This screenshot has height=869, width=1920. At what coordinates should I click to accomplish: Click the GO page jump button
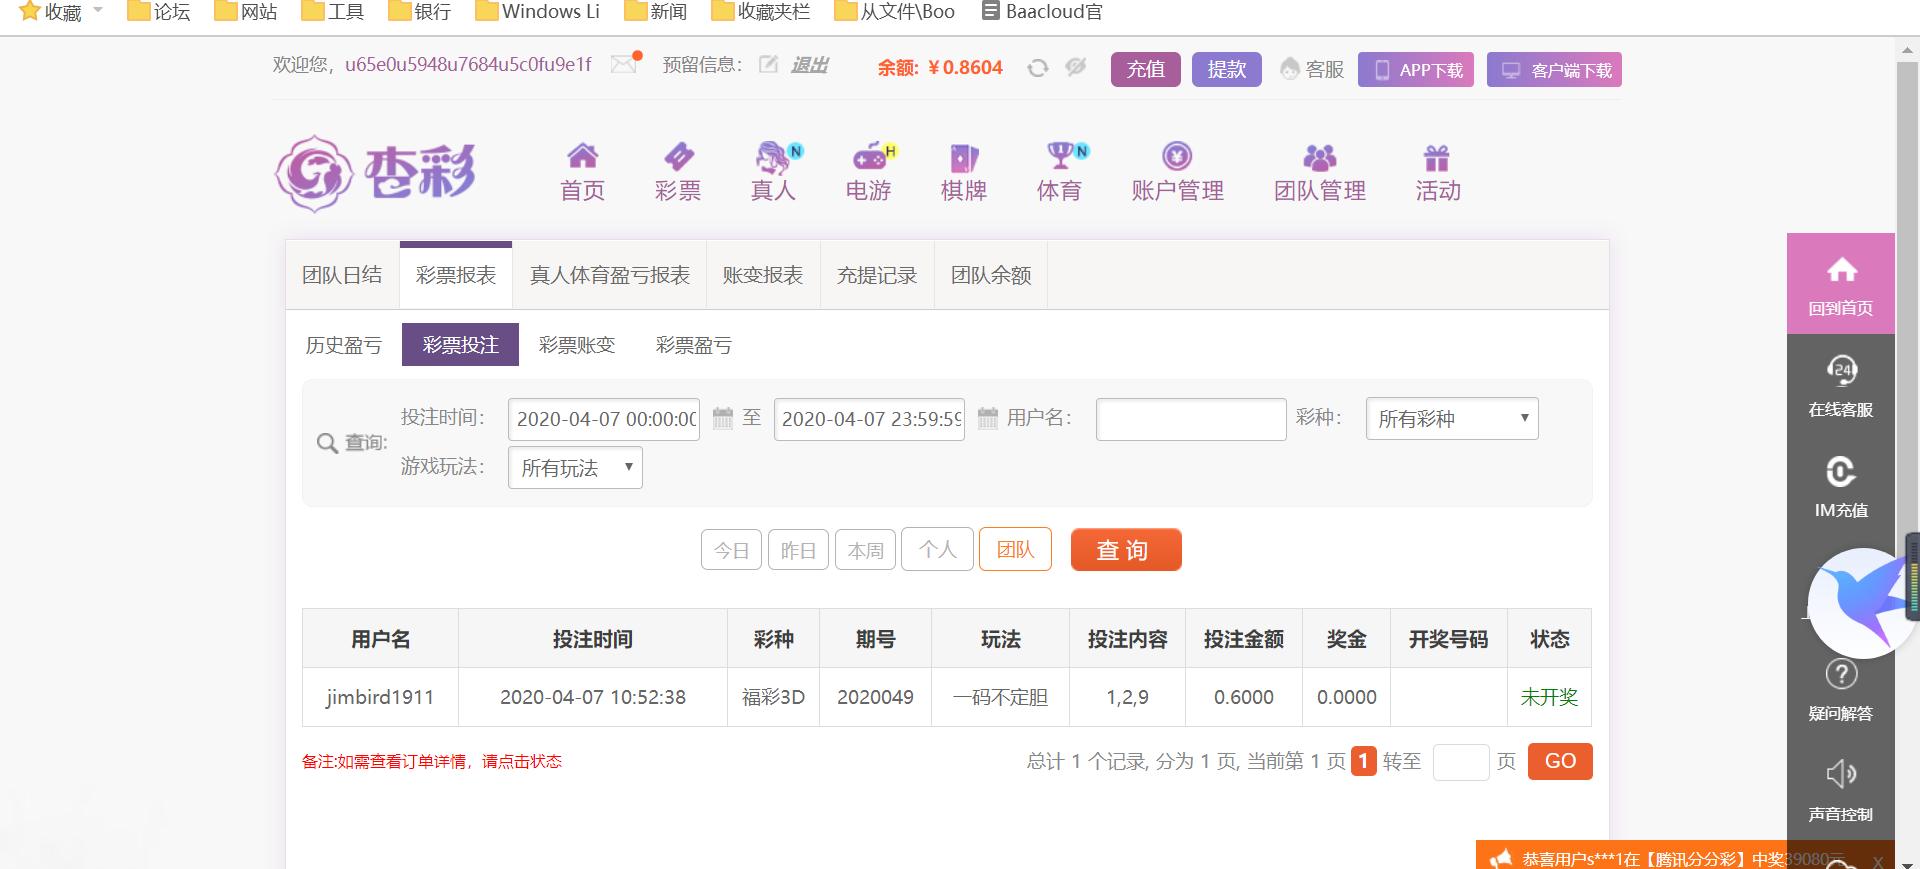[x=1560, y=761]
